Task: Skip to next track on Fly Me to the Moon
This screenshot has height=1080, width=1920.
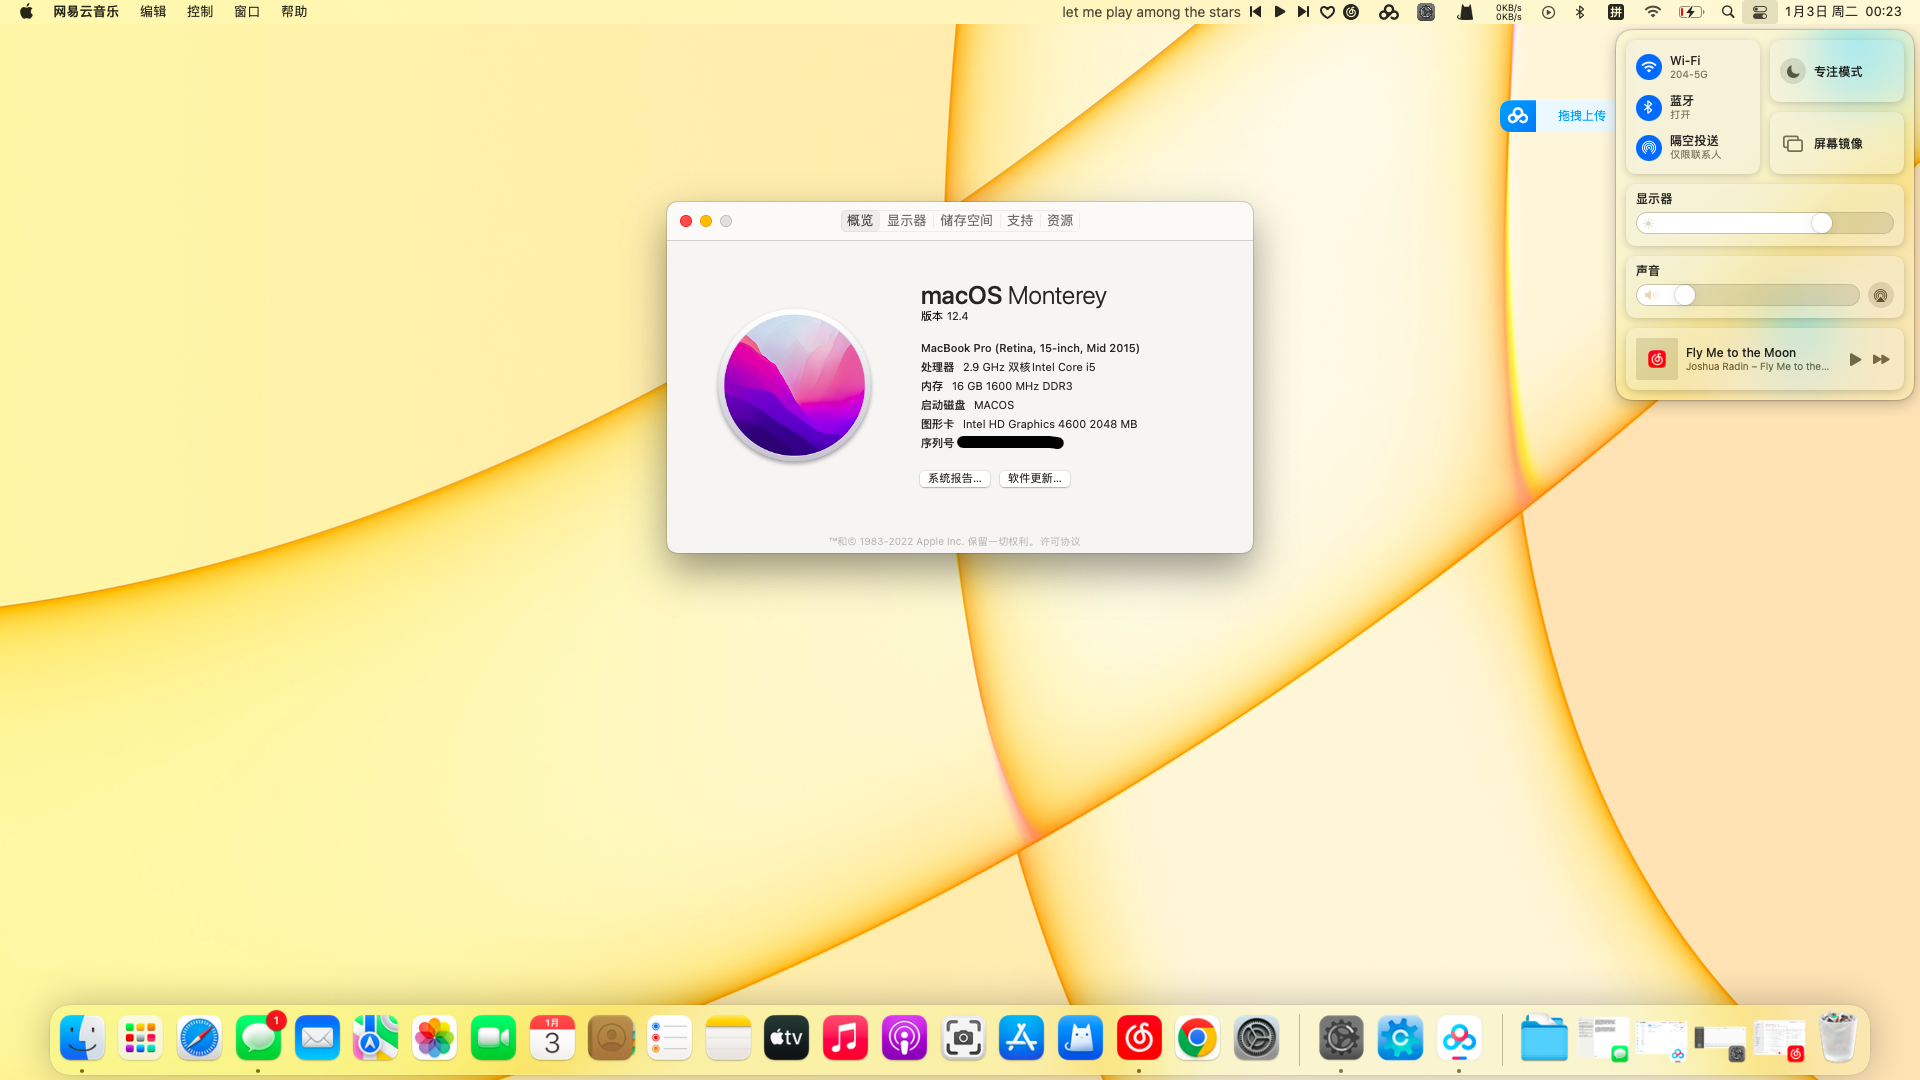Action: tap(1882, 359)
